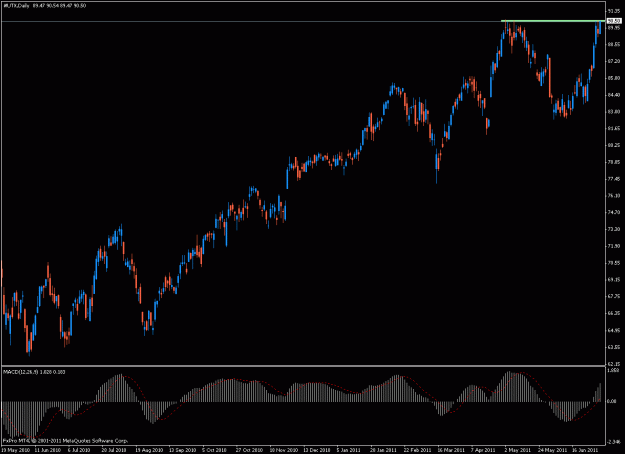The width and height of the screenshot is (625, 454).
Task: Click the MACD zero level label 0.00
Action: click(612, 402)
